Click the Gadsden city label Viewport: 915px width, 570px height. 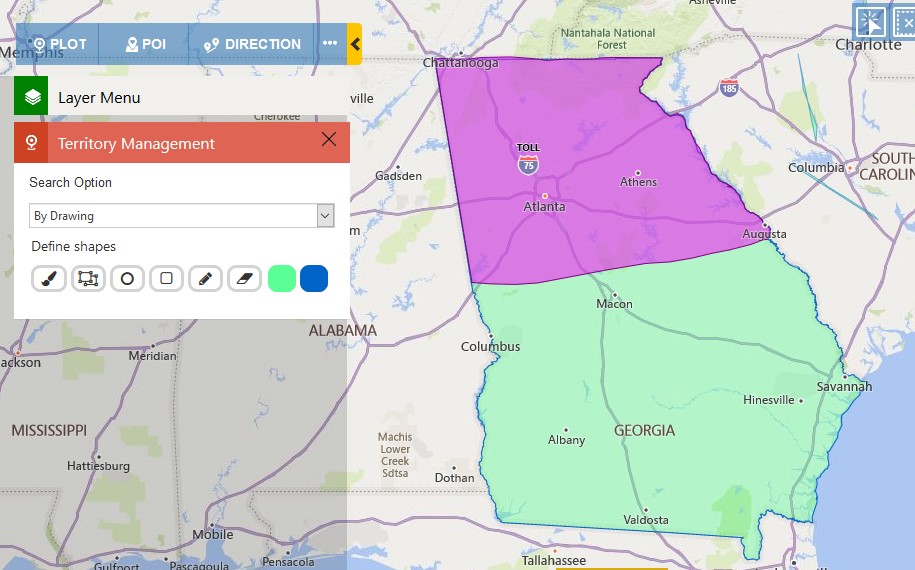[x=398, y=176]
